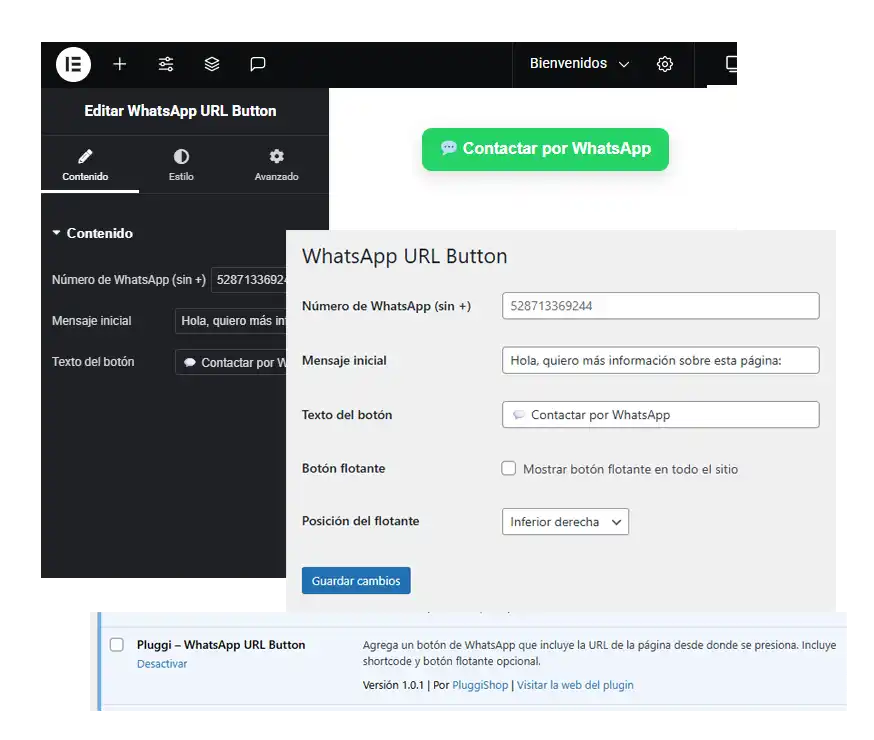Open page settings gear icon
The image size is (874, 740).
coord(664,64)
